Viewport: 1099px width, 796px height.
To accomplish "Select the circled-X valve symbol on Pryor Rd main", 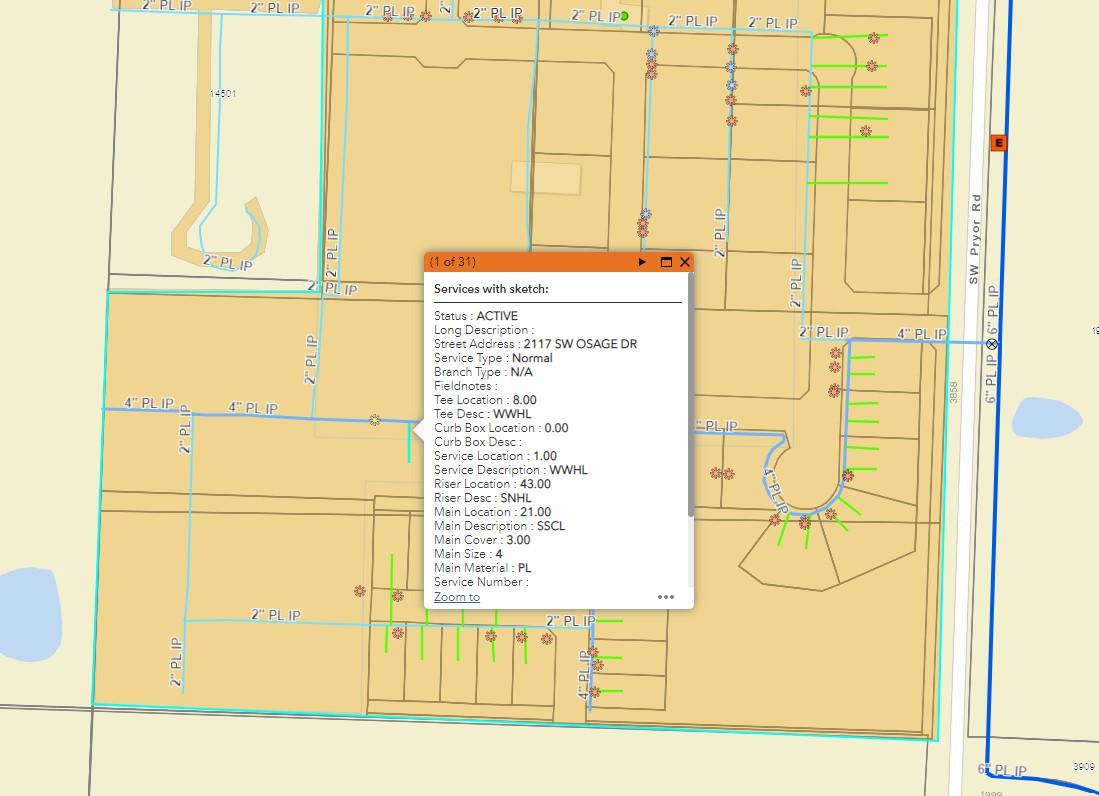I will [x=991, y=343].
